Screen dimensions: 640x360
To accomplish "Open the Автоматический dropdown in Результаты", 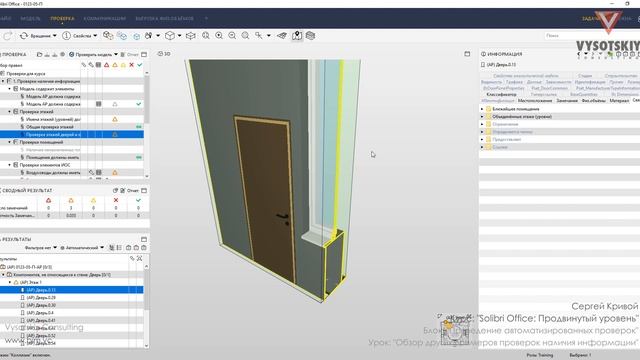I will tap(82, 248).
